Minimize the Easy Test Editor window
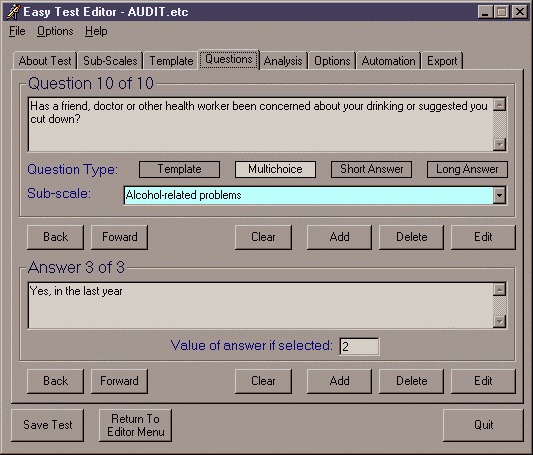 click(x=485, y=12)
